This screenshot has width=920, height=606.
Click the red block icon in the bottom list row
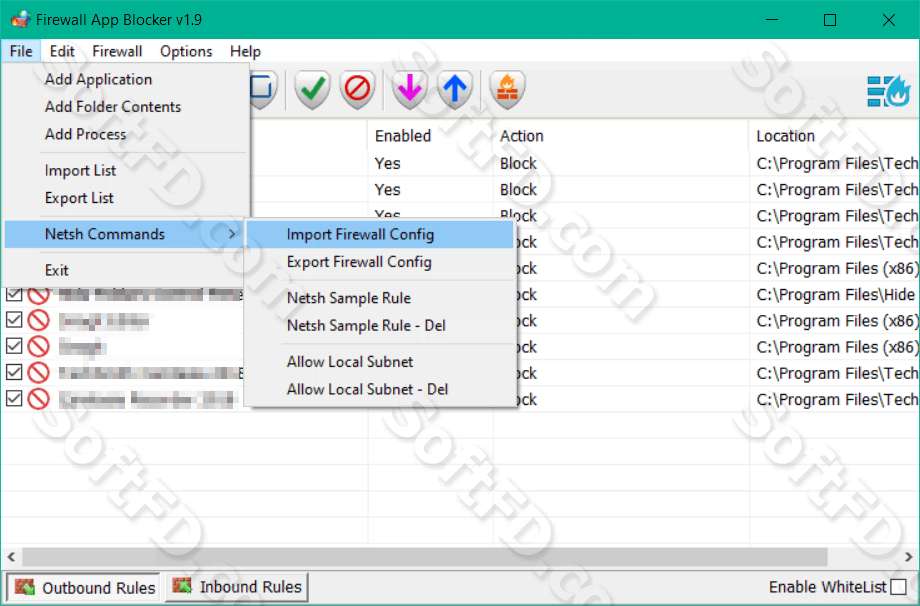[39, 400]
